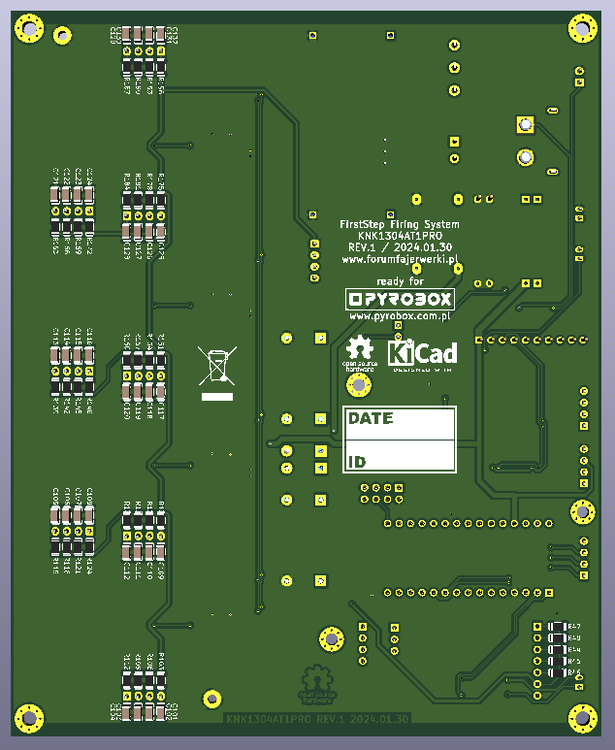Click the top-right corner mounting hole
615x750 pixels.
coord(583,29)
